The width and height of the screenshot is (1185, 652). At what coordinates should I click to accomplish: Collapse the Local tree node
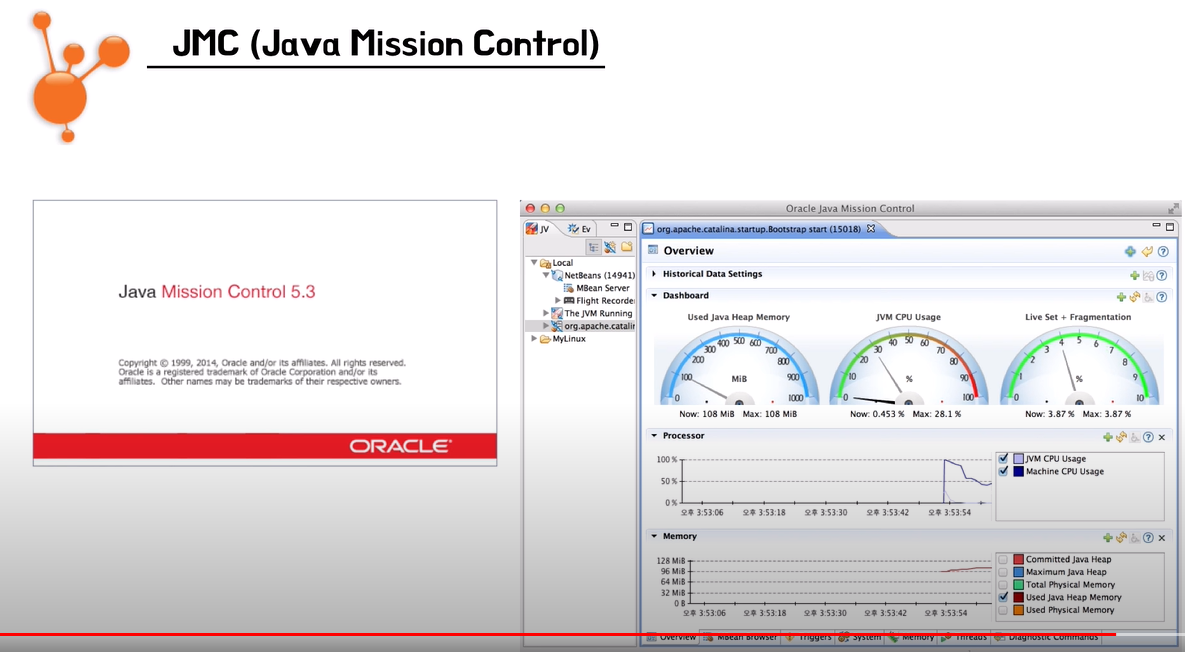[534, 262]
